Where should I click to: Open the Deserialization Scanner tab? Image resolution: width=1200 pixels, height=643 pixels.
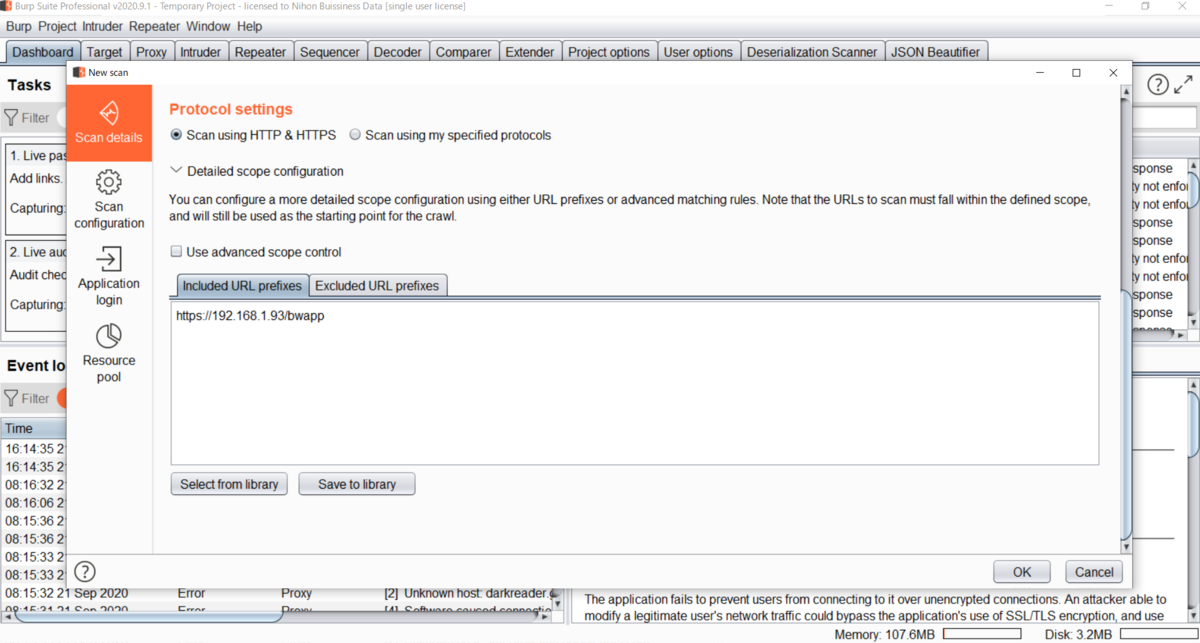point(812,52)
